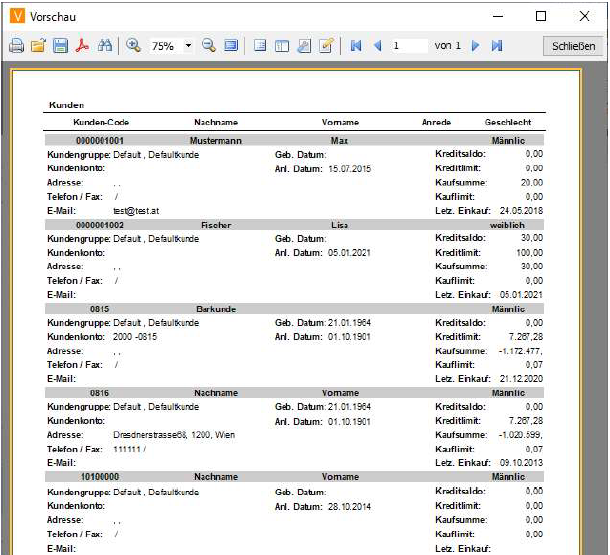Click customer code 0815
610x555 pixels.
tap(100, 309)
